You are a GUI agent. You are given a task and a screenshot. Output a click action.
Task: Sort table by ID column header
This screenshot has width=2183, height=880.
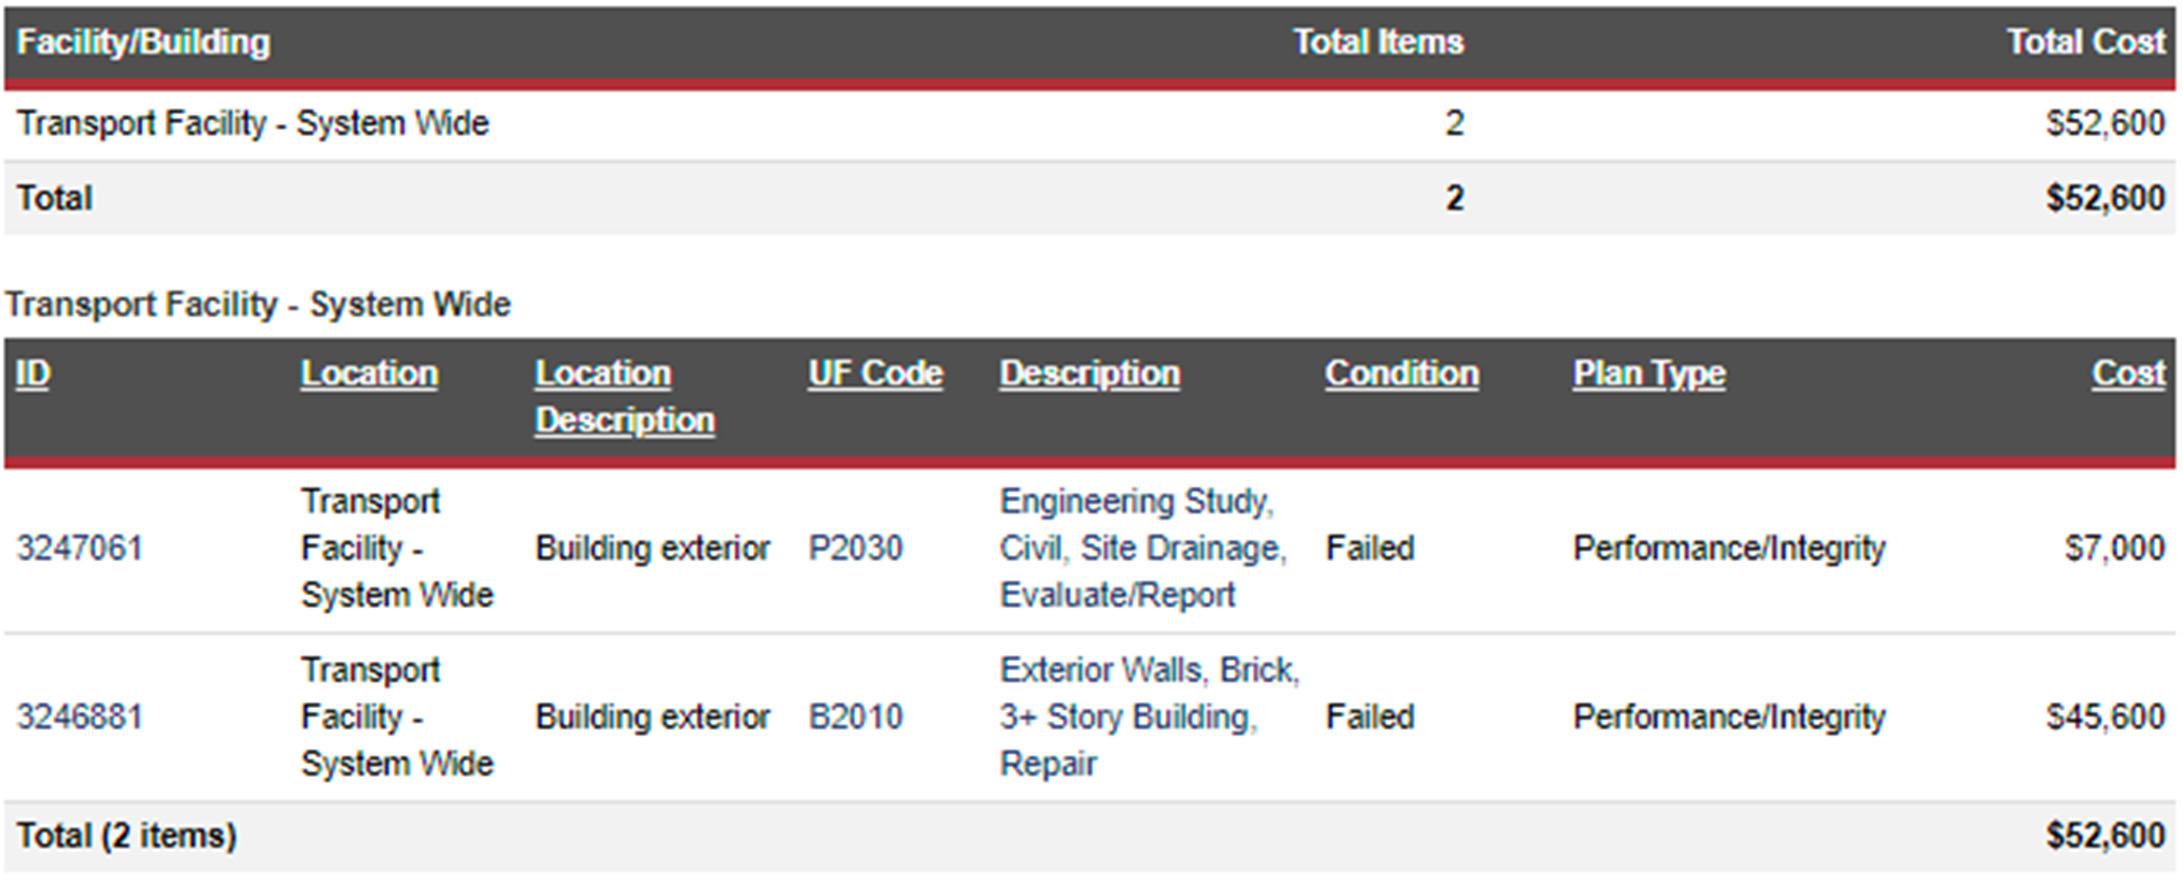33,374
